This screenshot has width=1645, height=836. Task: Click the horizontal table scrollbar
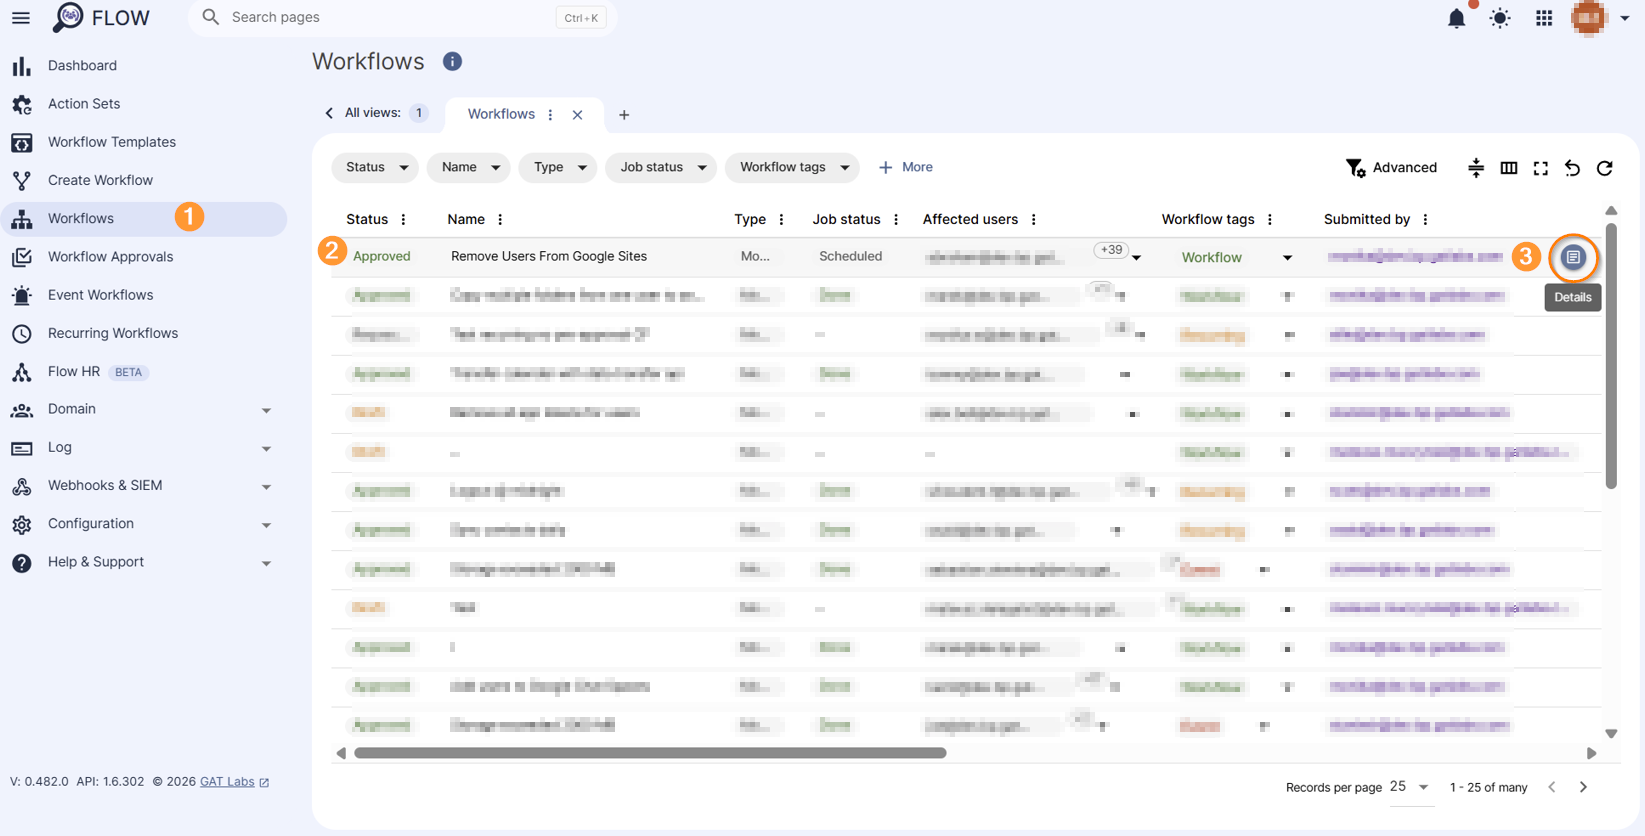click(650, 753)
